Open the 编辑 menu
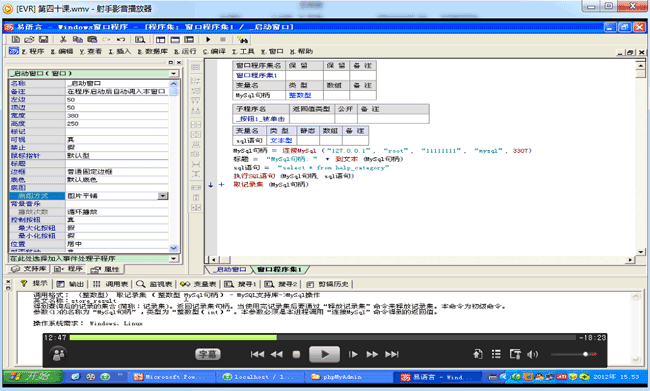Image resolution: width=650 pixels, height=391 pixels. click(62, 51)
